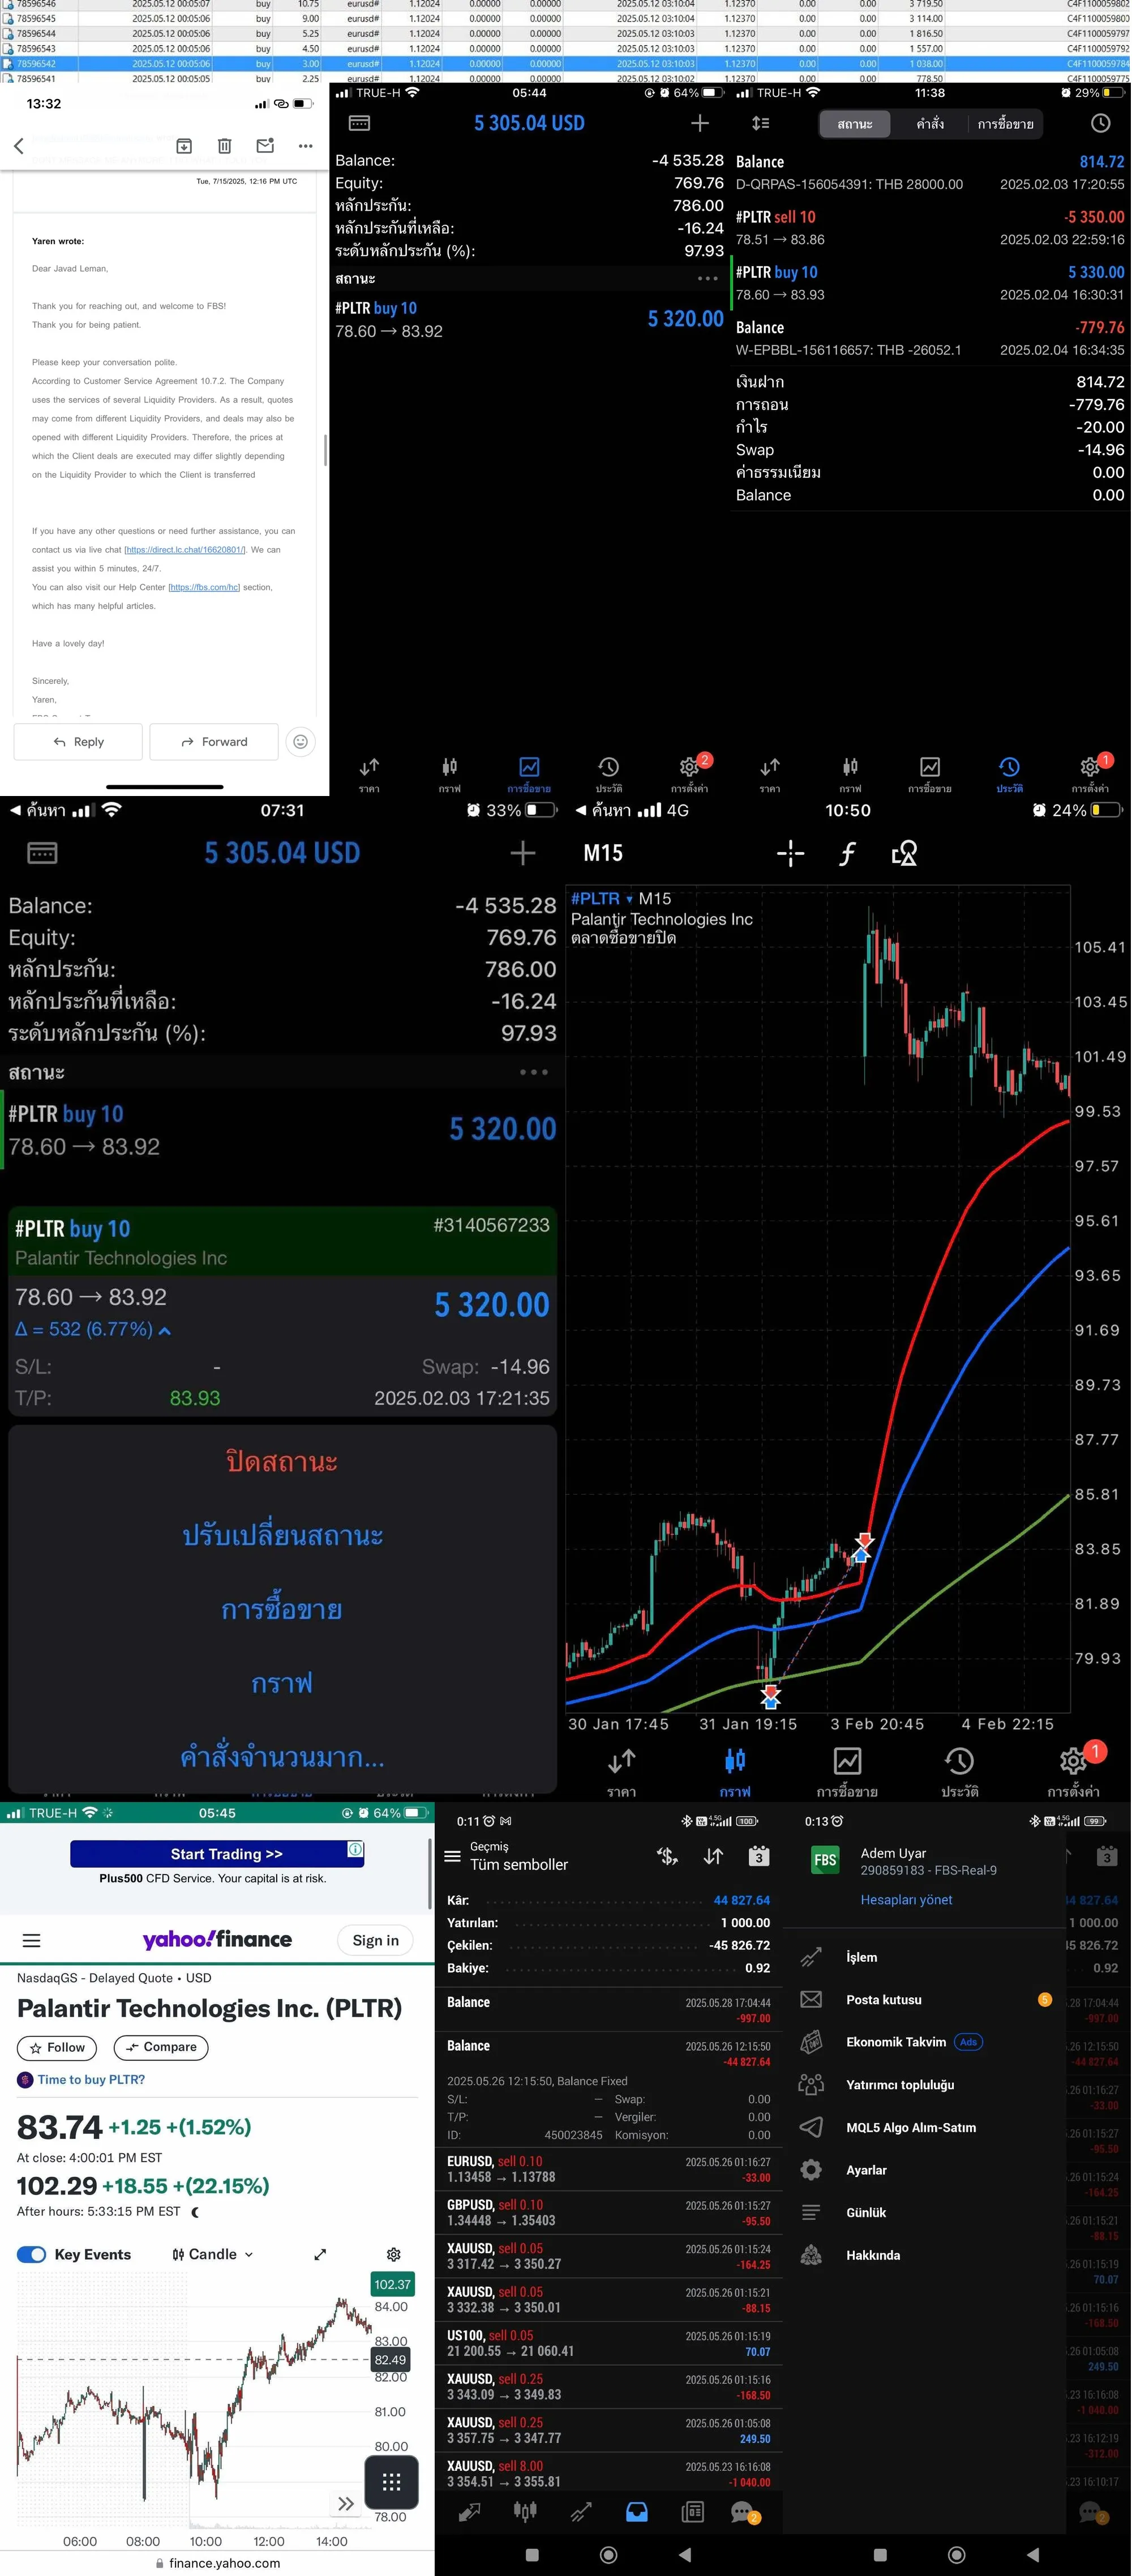Archive the email using the box icon

pos(184,146)
